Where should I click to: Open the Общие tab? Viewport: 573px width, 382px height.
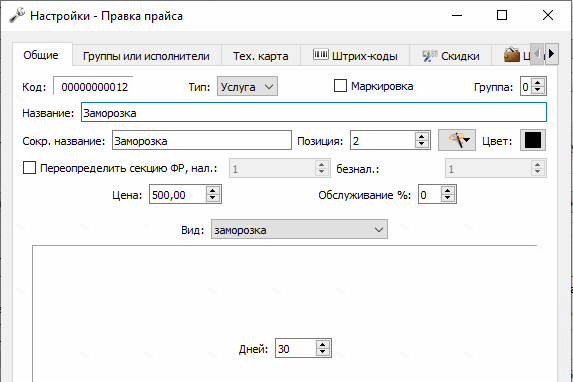[42, 55]
